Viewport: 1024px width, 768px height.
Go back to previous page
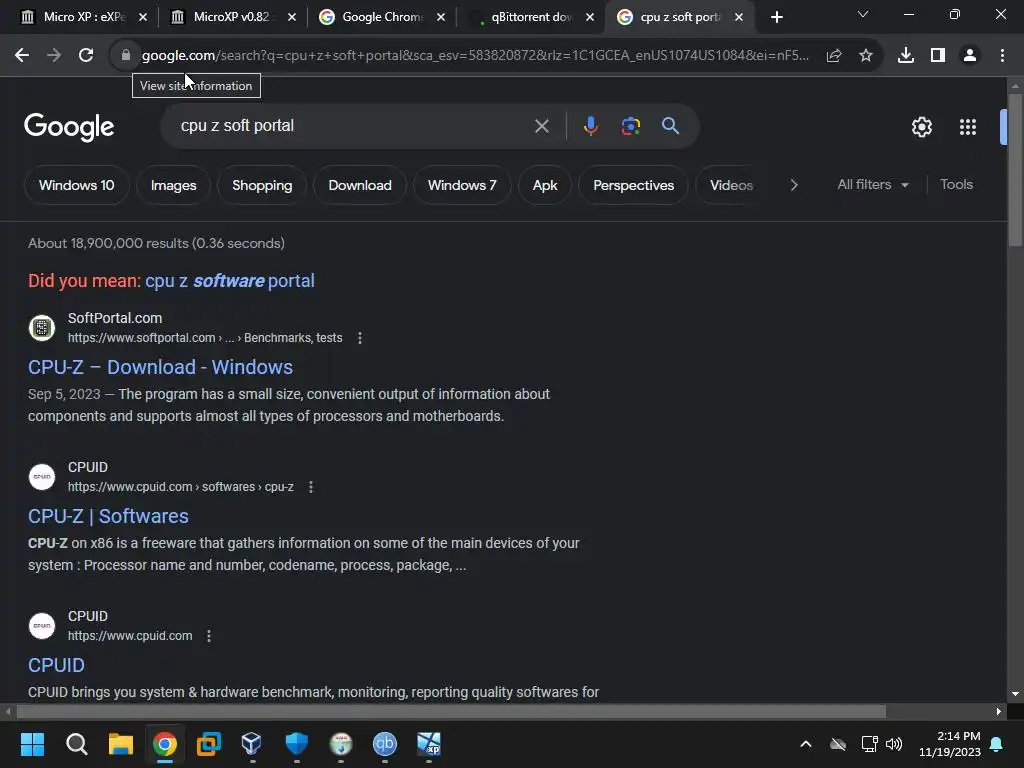pyautogui.click(x=22, y=56)
